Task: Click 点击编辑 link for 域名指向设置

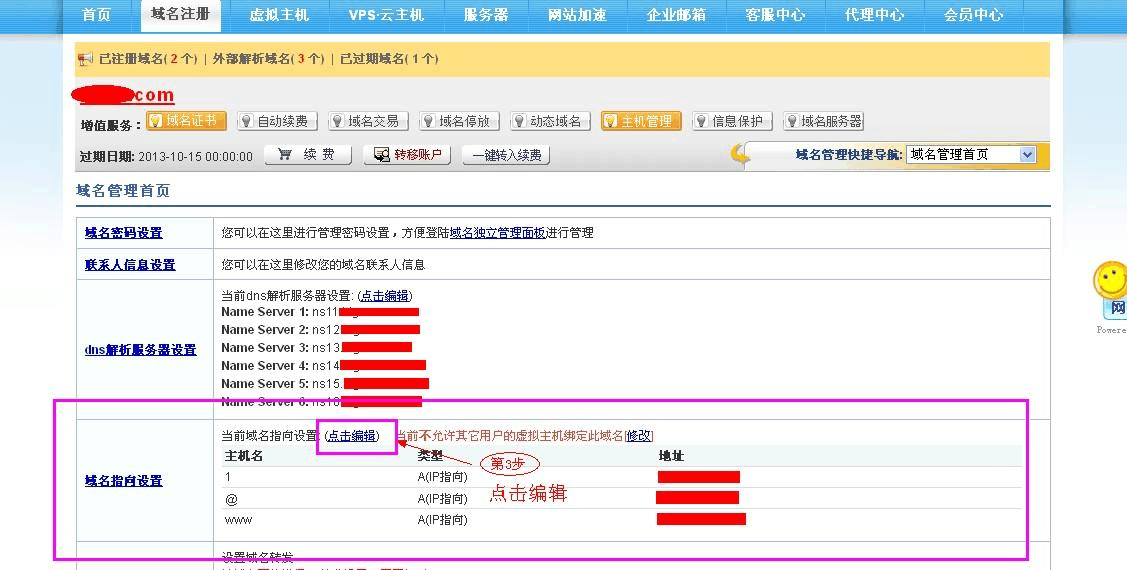Action: pyautogui.click(x=353, y=436)
